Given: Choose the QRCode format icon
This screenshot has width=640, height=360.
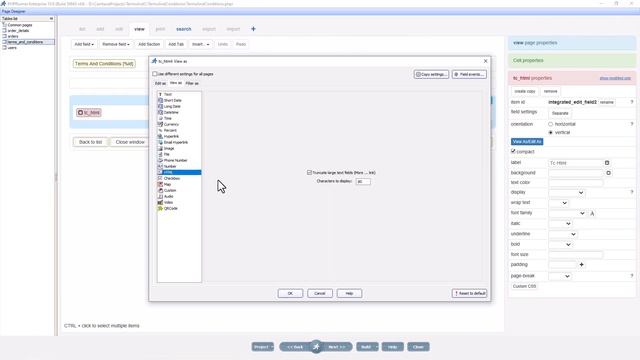Looking at the screenshot, I should coord(160,208).
